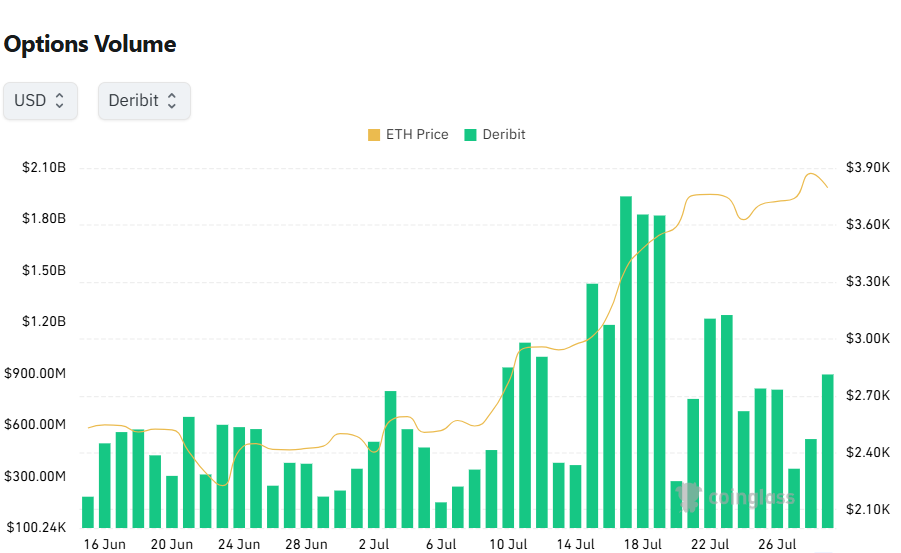Click the 16 Jun date label
The width and height of the screenshot is (901, 553).
click(x=105, y=544)
